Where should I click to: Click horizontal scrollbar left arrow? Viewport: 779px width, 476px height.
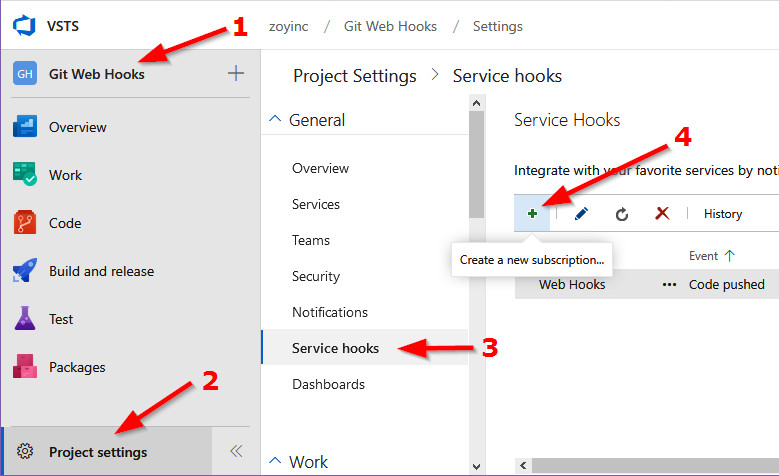point(523,465)
